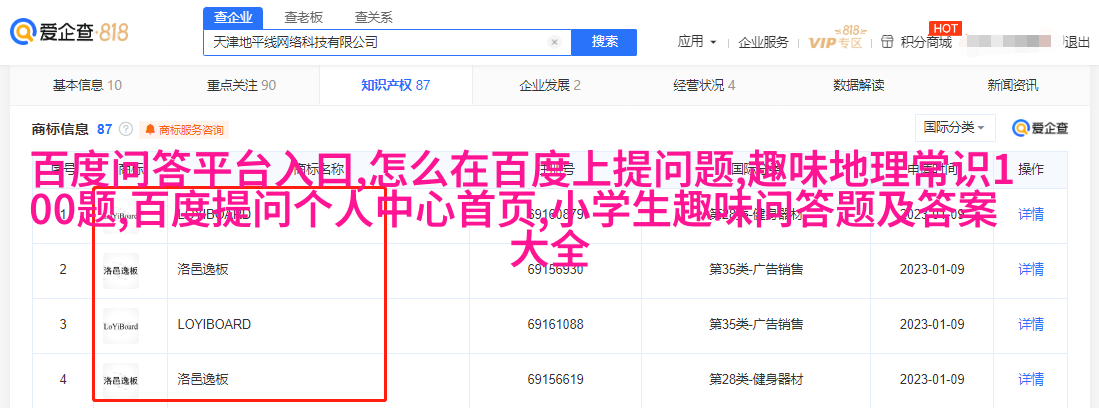Open the 应用 dropdown menu
Viewport: 1099px width, 408px height.
(x=697, y=42)
